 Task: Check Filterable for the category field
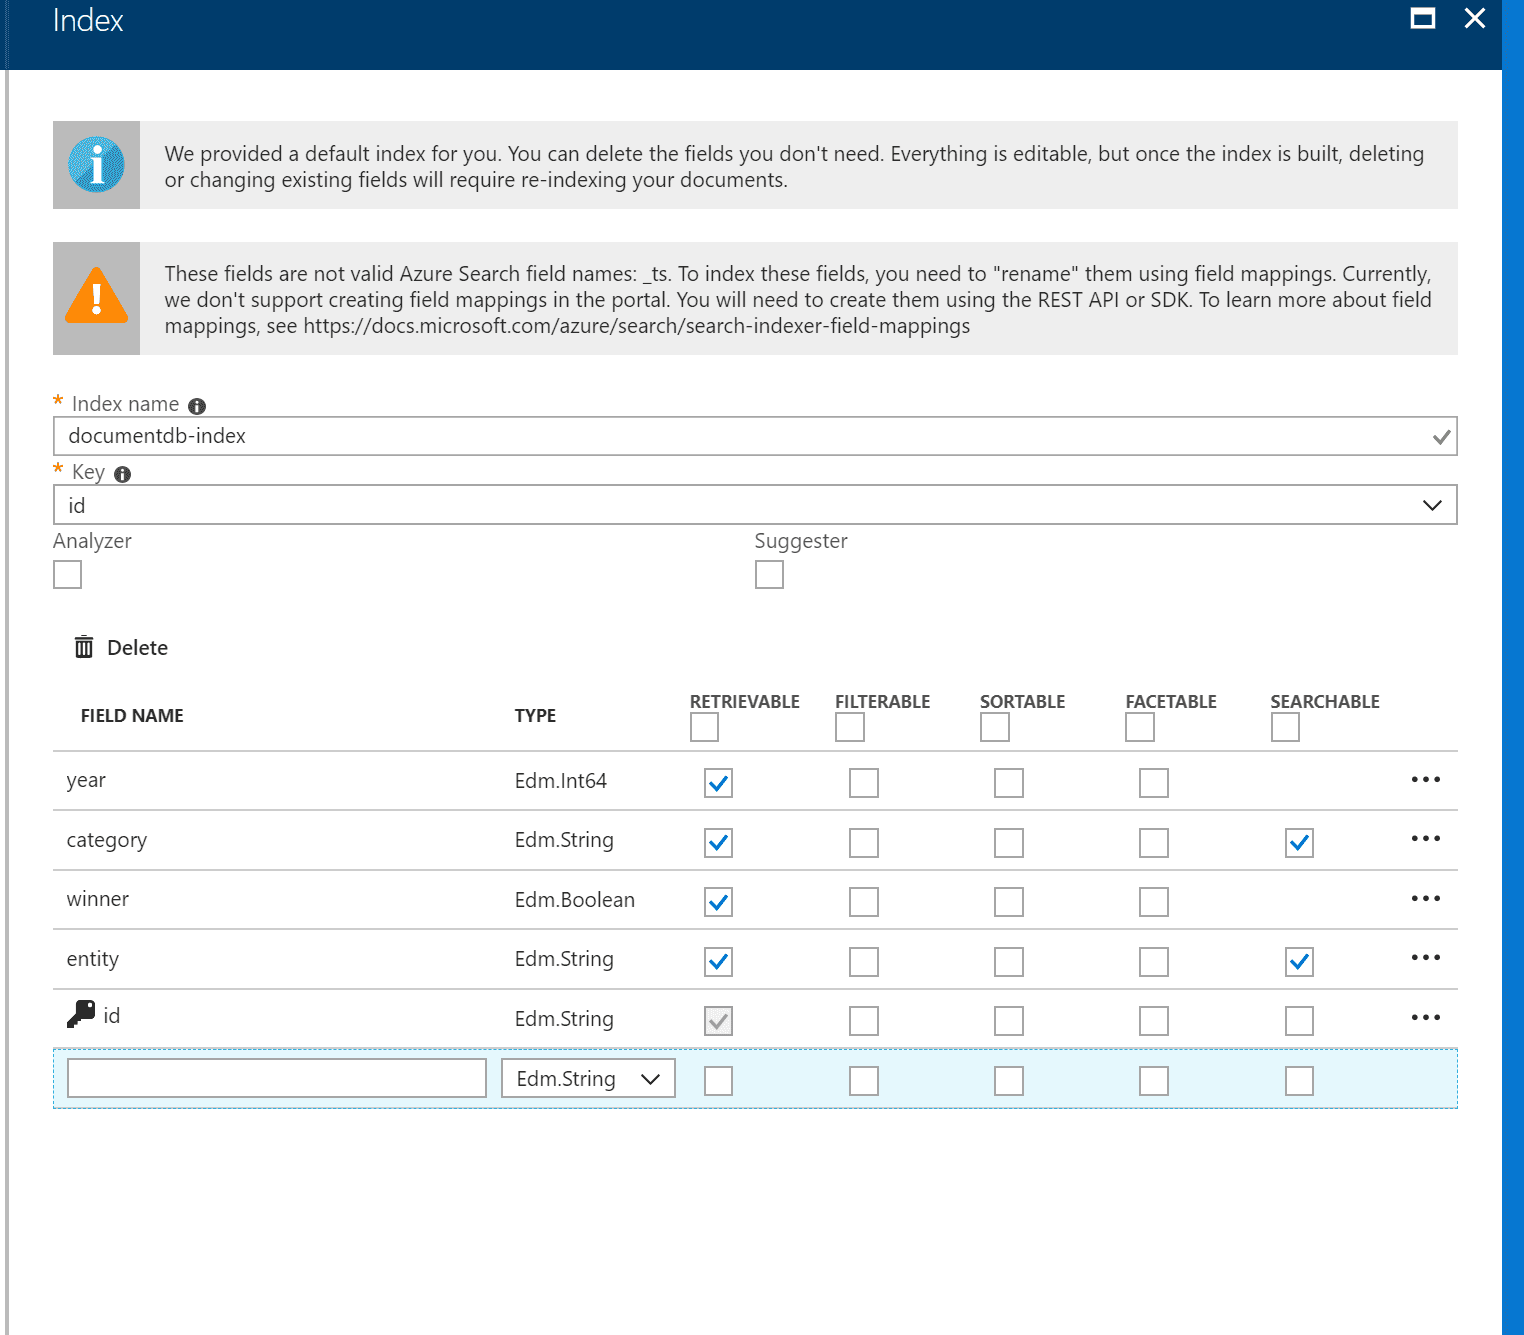coord(863,843)
